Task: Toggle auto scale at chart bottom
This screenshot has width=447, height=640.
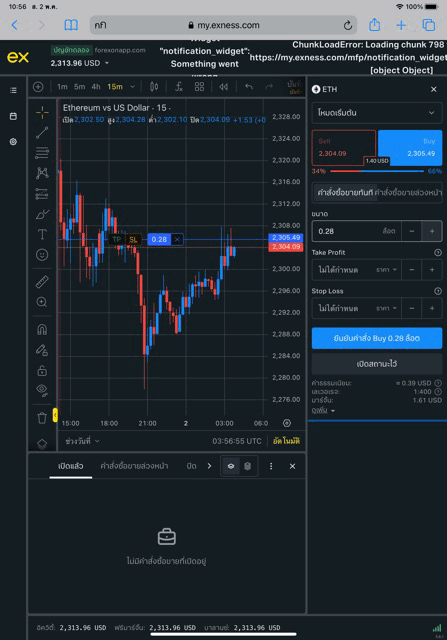Action: [286, 441]
